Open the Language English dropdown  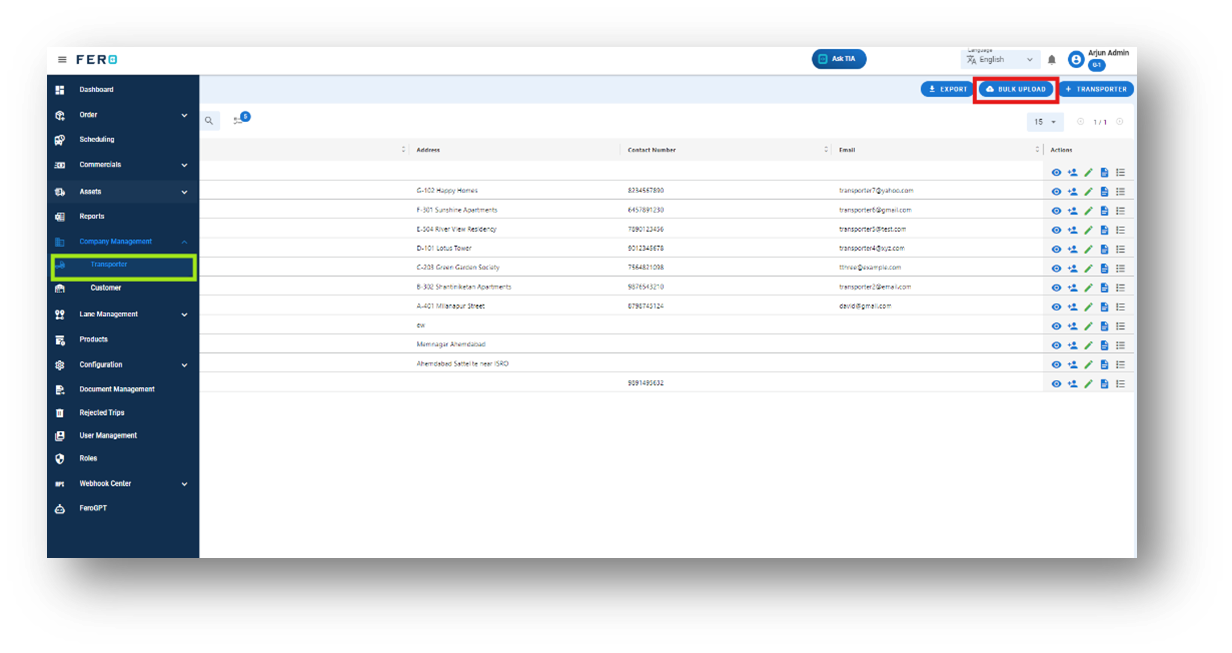pos(1000,59)
